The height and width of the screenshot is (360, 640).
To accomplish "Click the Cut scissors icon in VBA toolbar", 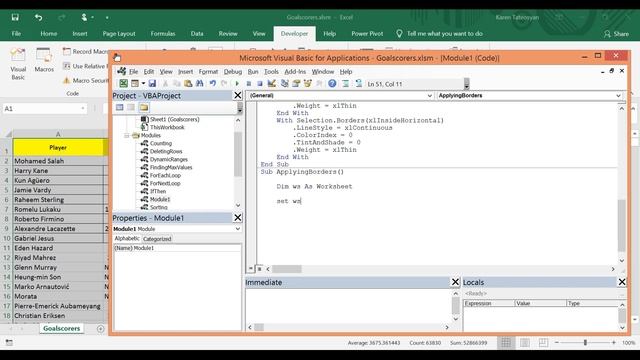I will pyautogui.click(x=165, y=83).
